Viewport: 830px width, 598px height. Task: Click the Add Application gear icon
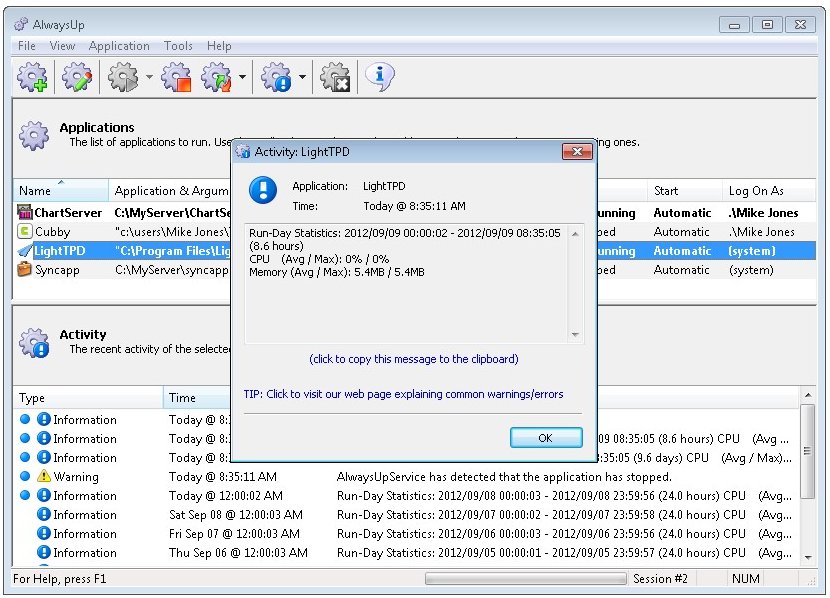[34, 77]
